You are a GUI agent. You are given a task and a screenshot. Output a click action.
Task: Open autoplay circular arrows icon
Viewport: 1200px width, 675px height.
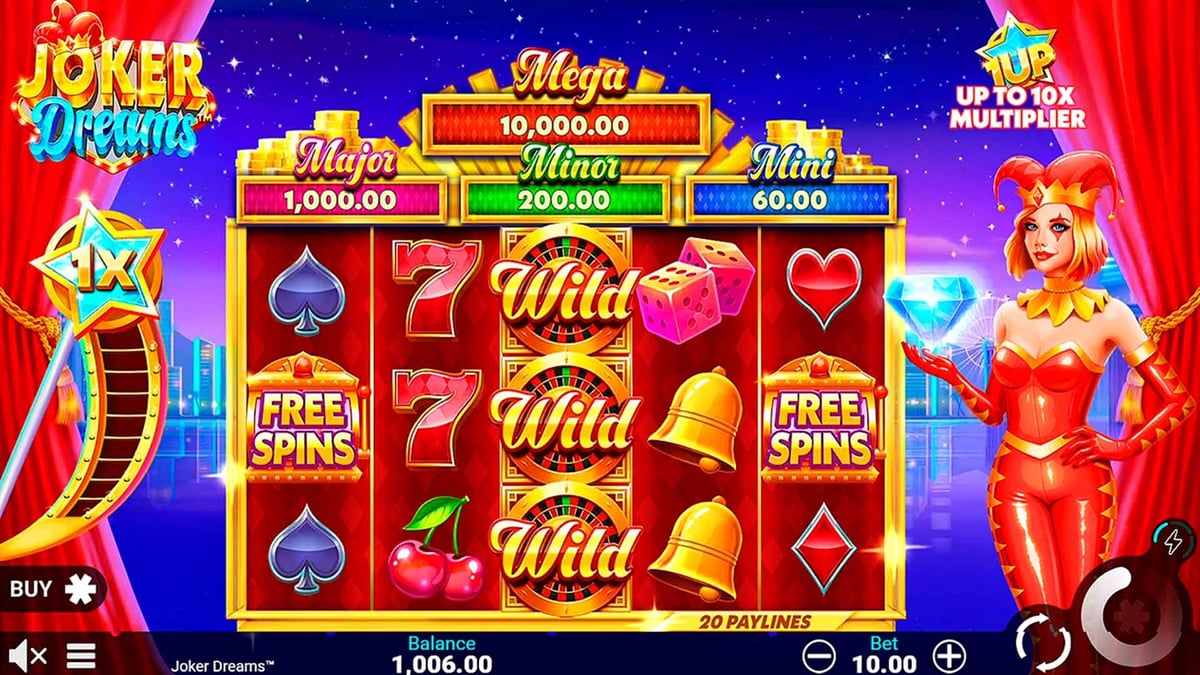[1042, 641]
